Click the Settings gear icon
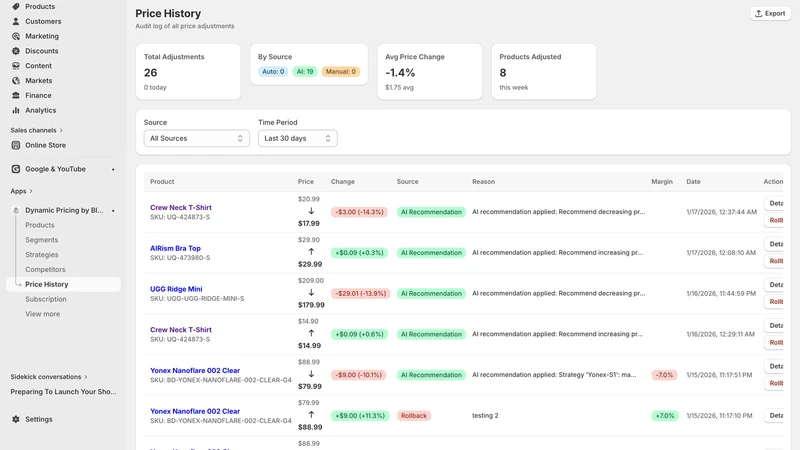This screenshot has width=800, height=450. coord(16,419)
